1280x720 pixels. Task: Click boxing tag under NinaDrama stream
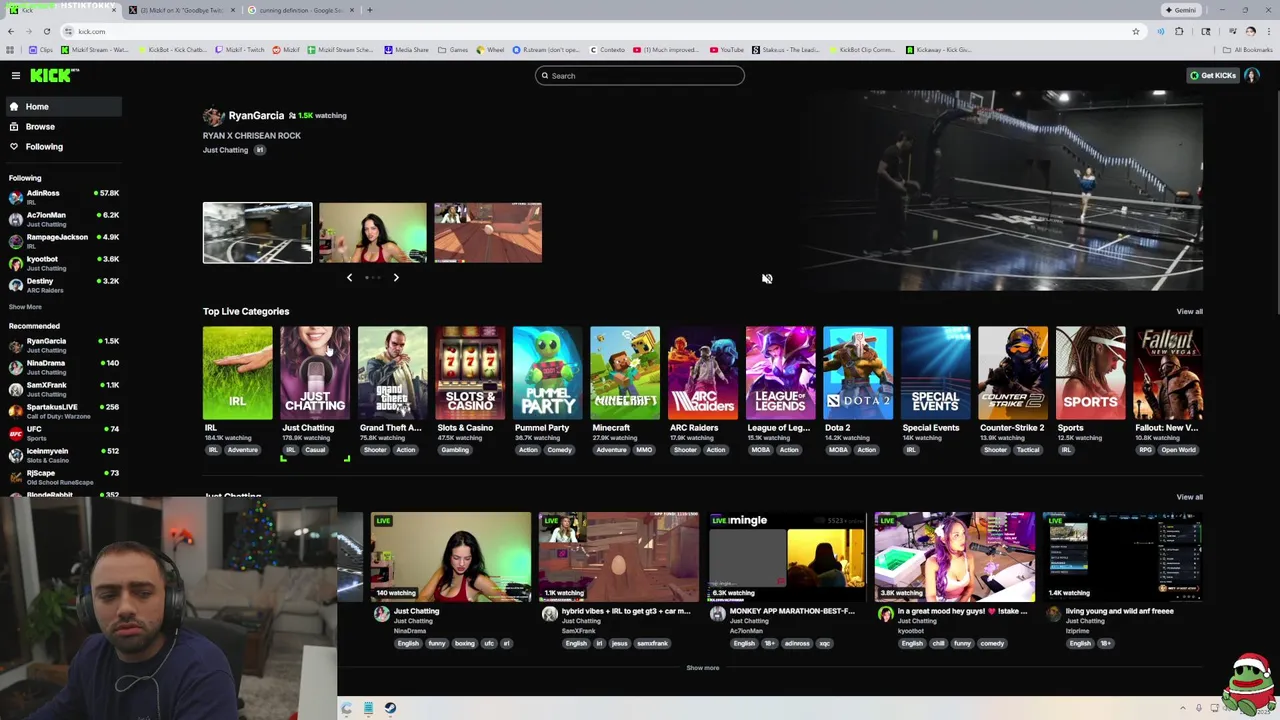click(465, 643)
